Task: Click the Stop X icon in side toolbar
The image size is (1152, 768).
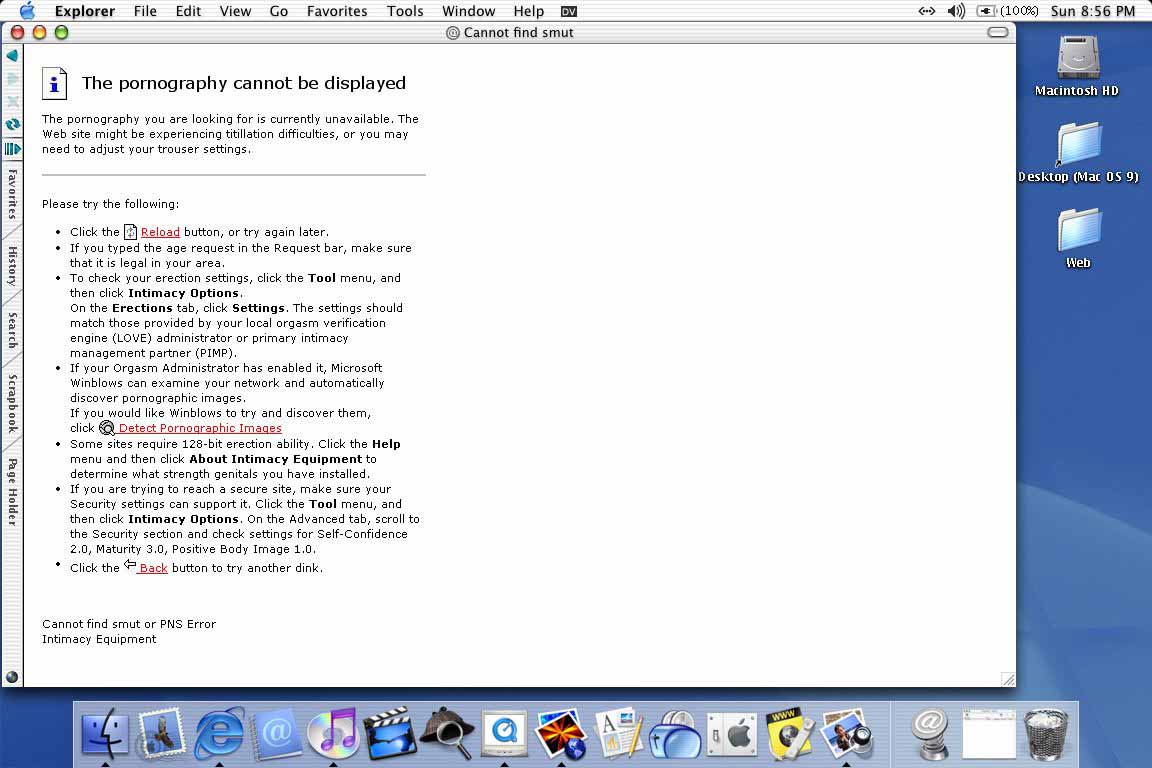Action: click(x=12, y=101)
